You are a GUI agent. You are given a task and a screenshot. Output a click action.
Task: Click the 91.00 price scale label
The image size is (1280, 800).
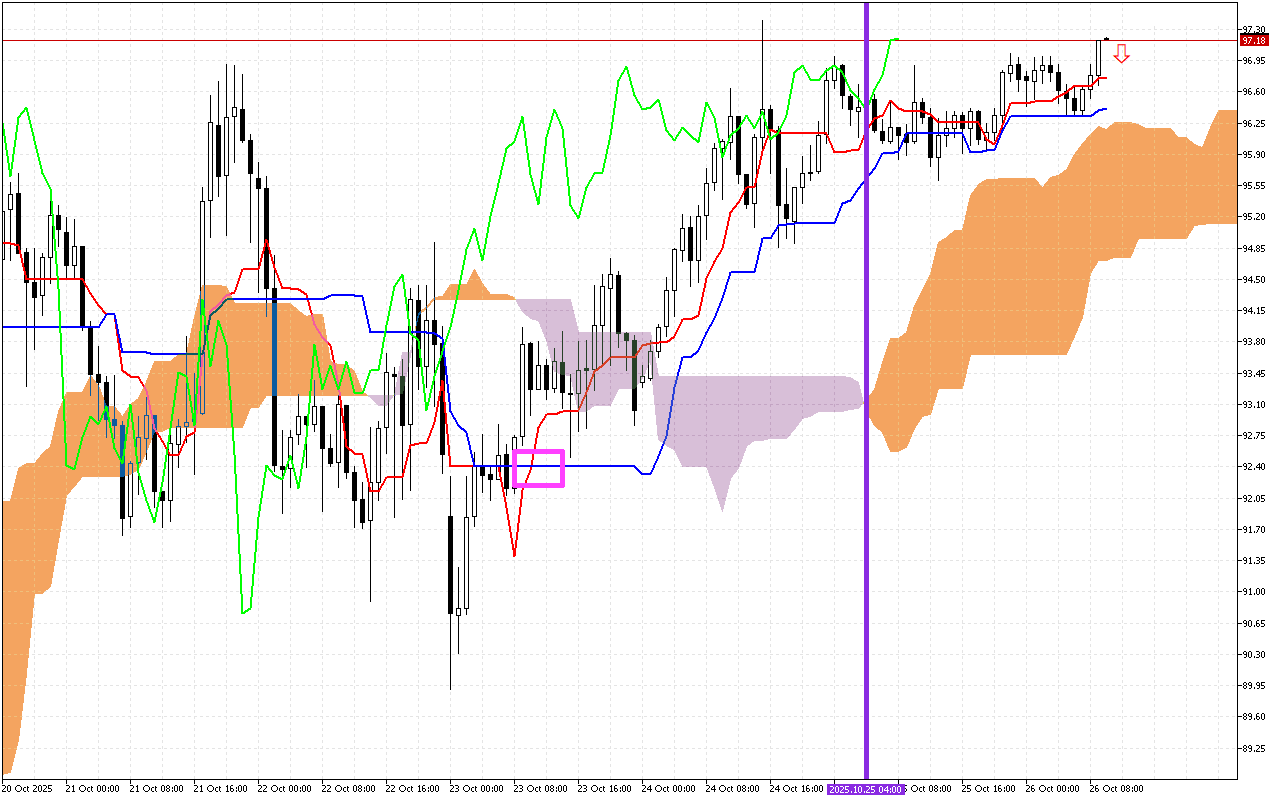pyautogui.click(x=1252, y=592)
